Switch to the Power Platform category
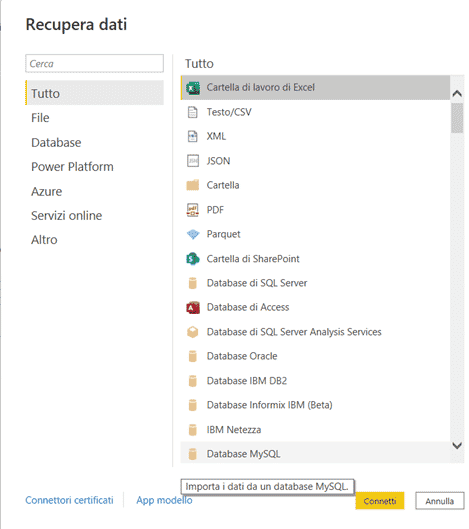The height and width of the screenshot is (529, 469). click(72, 167)
